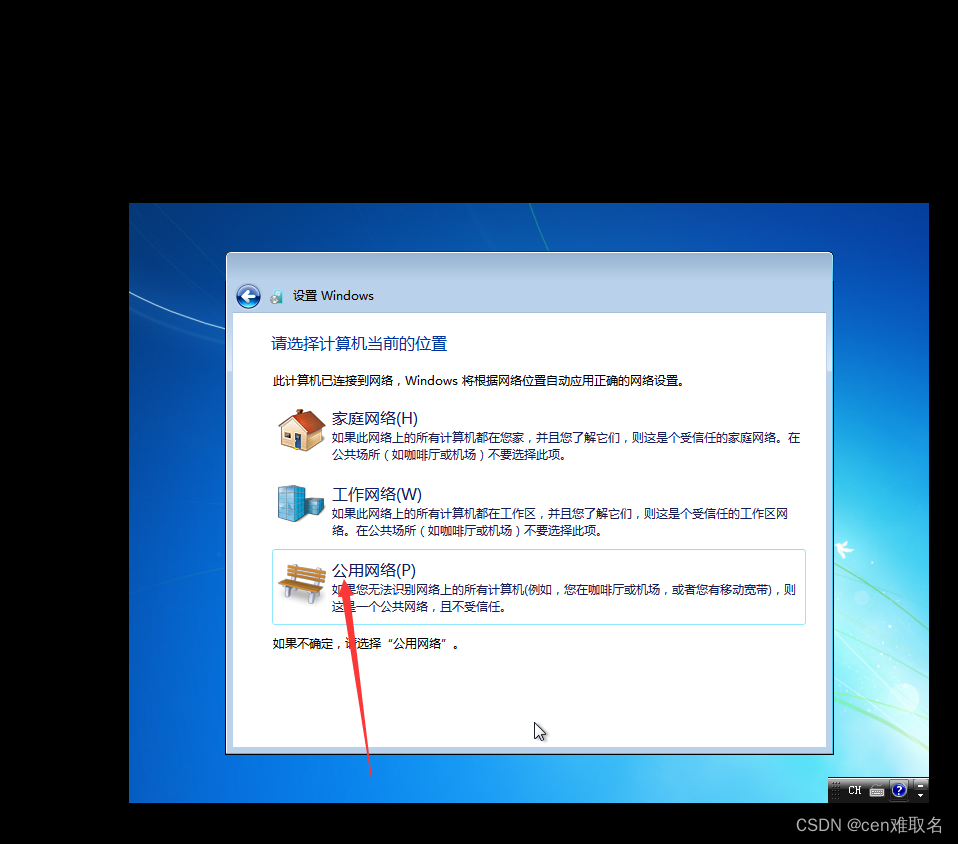Click heading 请选择计算机当前的位置
Screen dimensions: 958x844
(x=359, y=344)
